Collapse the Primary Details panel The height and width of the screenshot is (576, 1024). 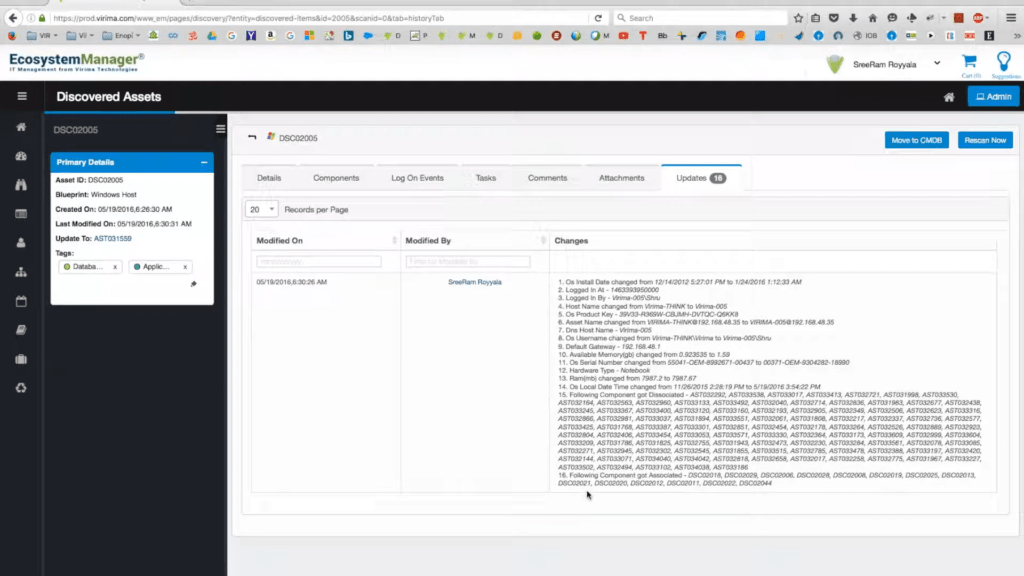[204, 162]
